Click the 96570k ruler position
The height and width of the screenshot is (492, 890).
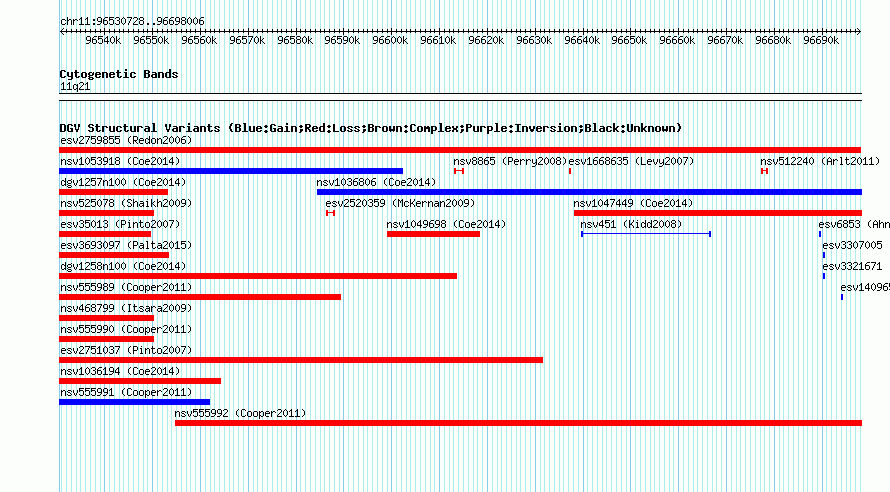coord(247,40)
